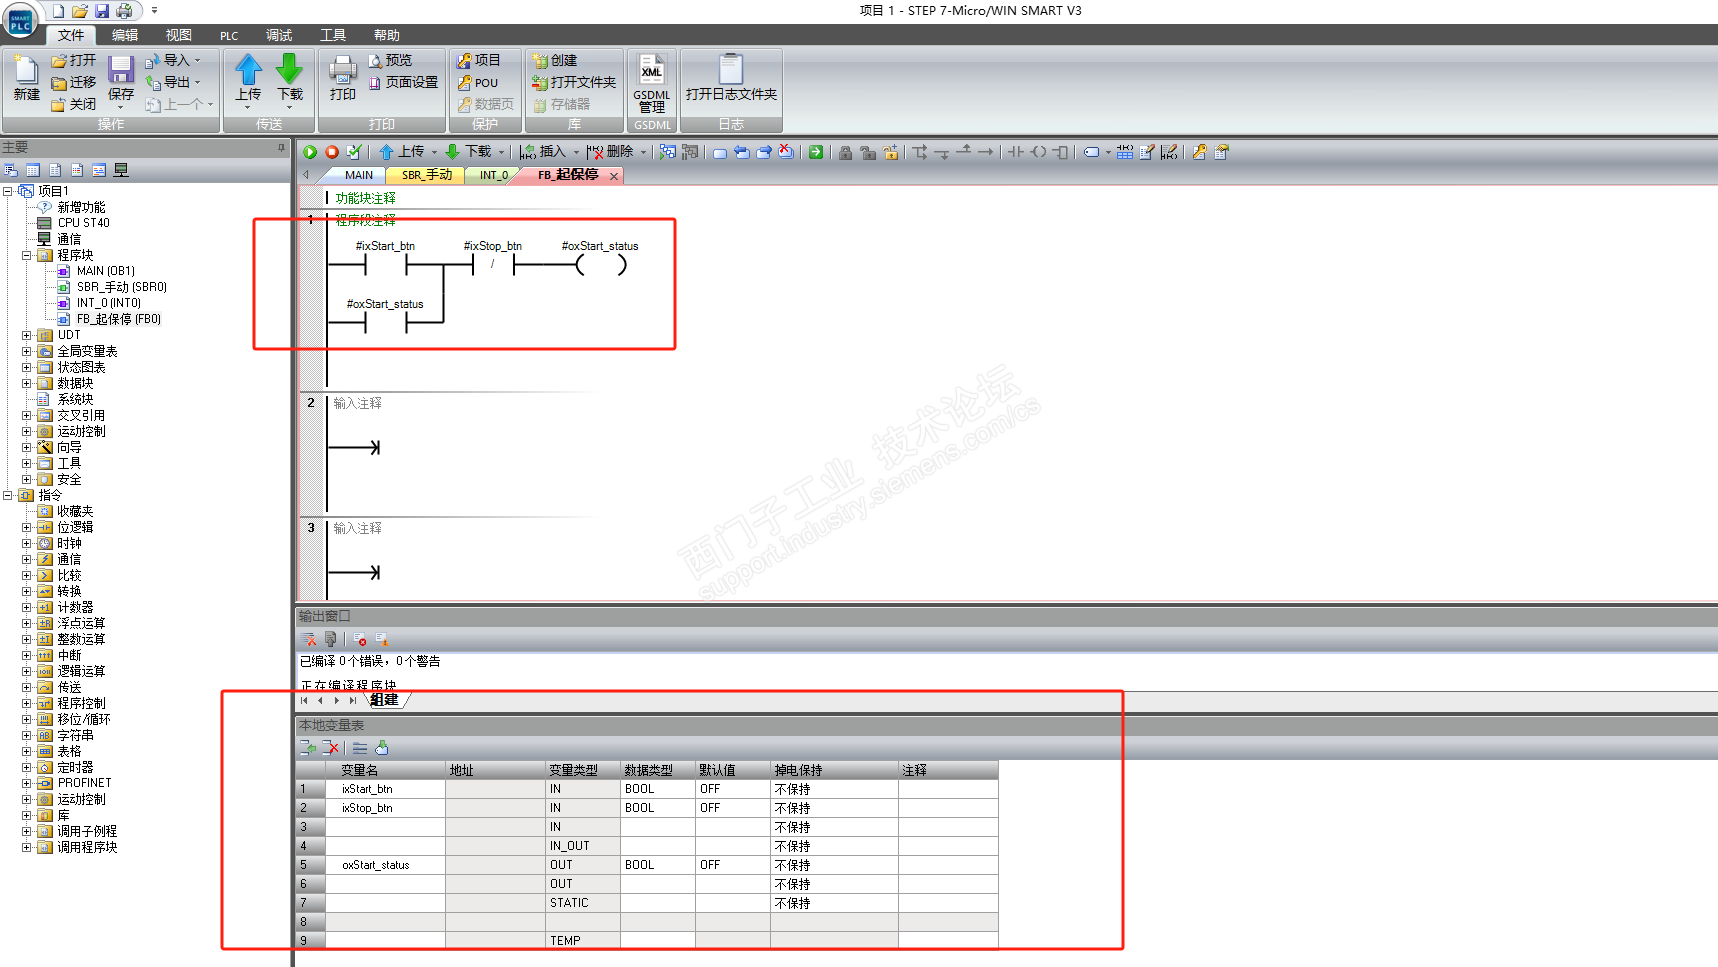The image size is (1718, 967).
Task: Click the quick-access save icon in title bar
Action: point(102,11)
